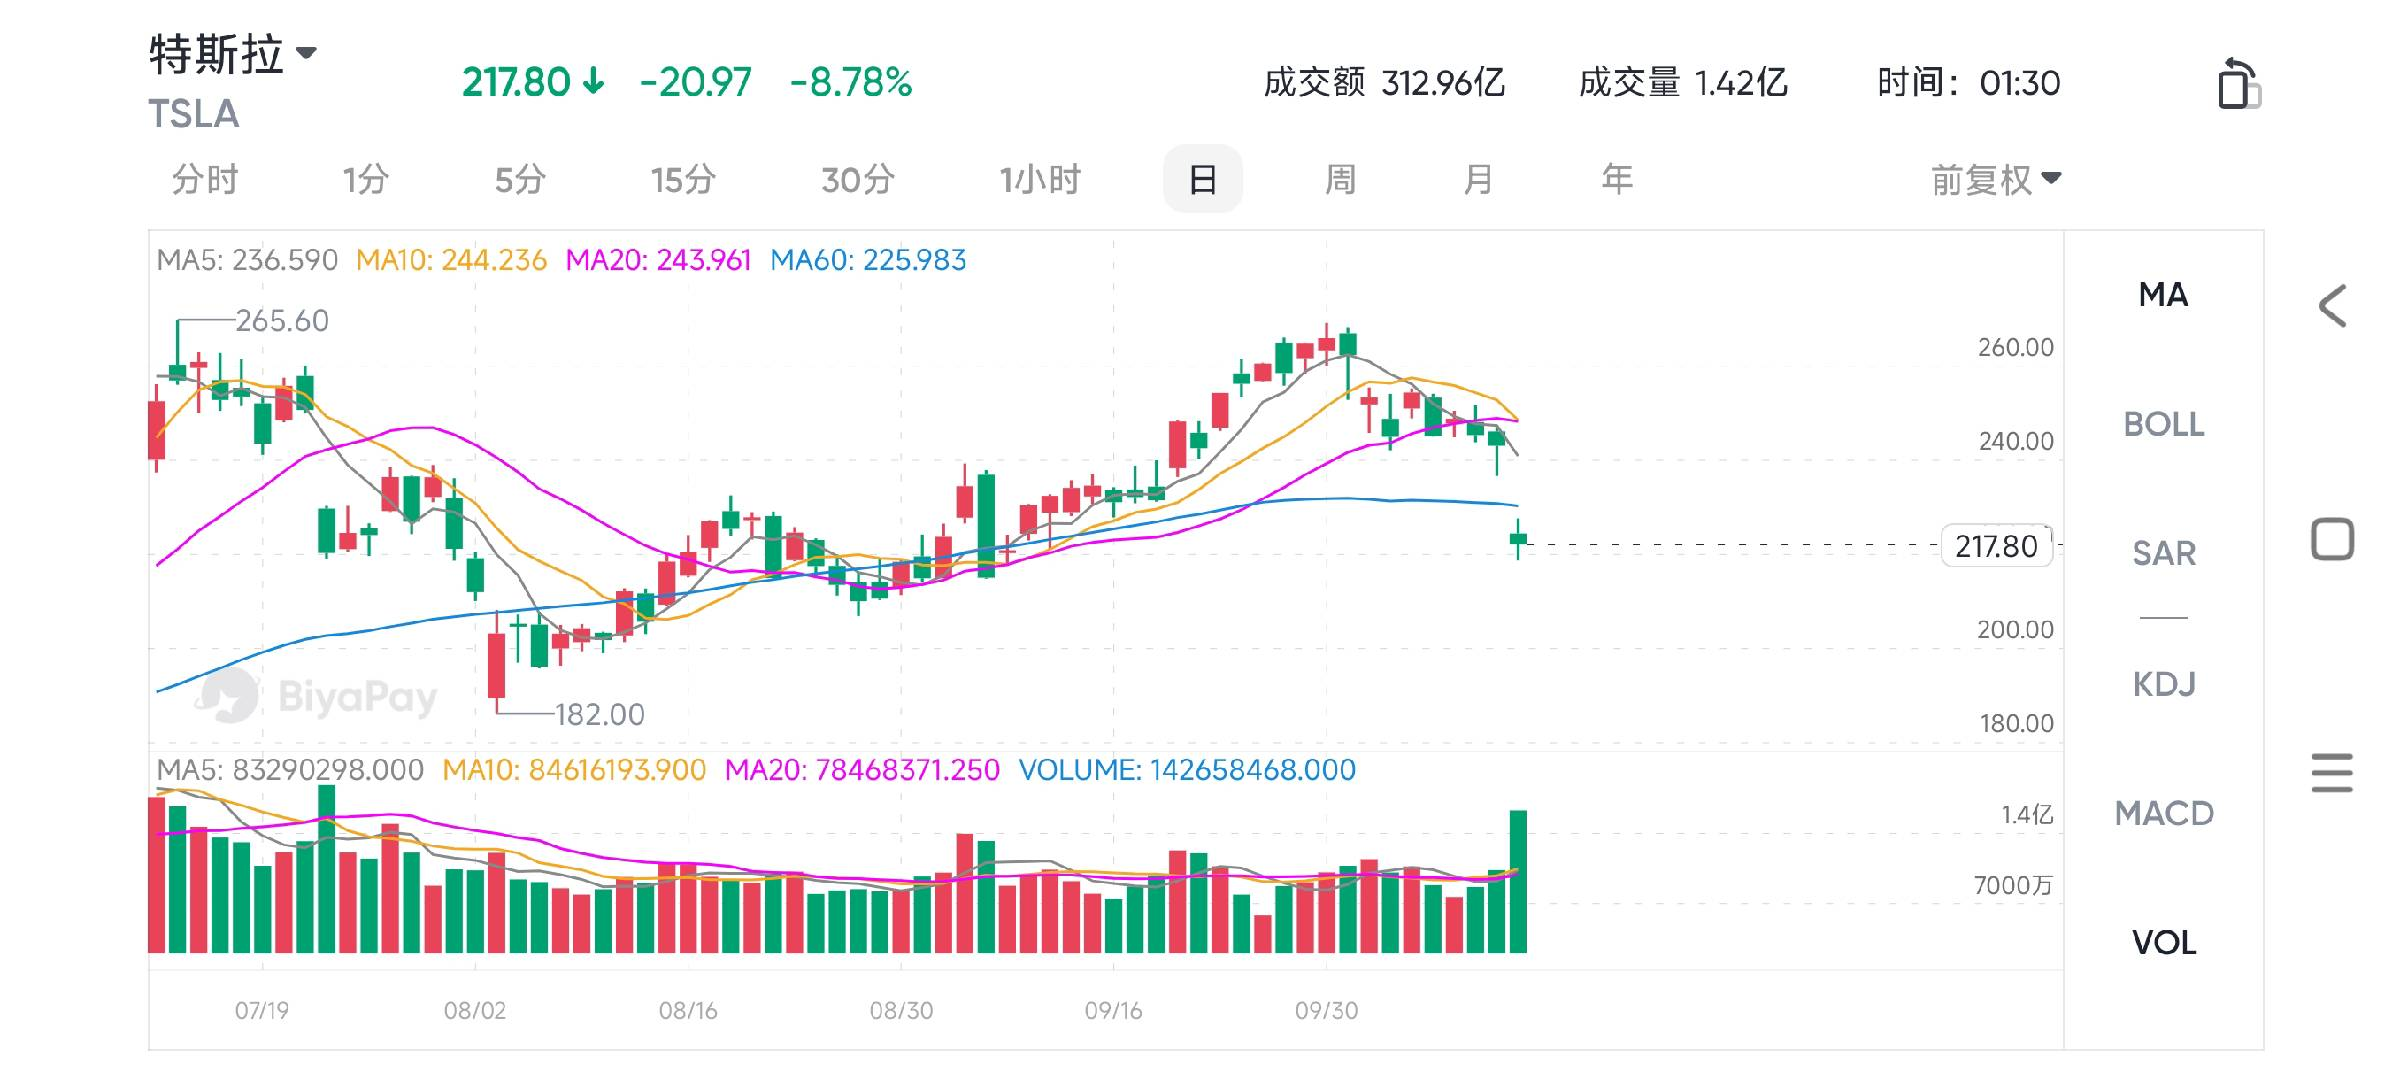This screenshot has width=2400, height=1080.
Task: Click the 260.00 price axis label
Action: pos(2015,348)
